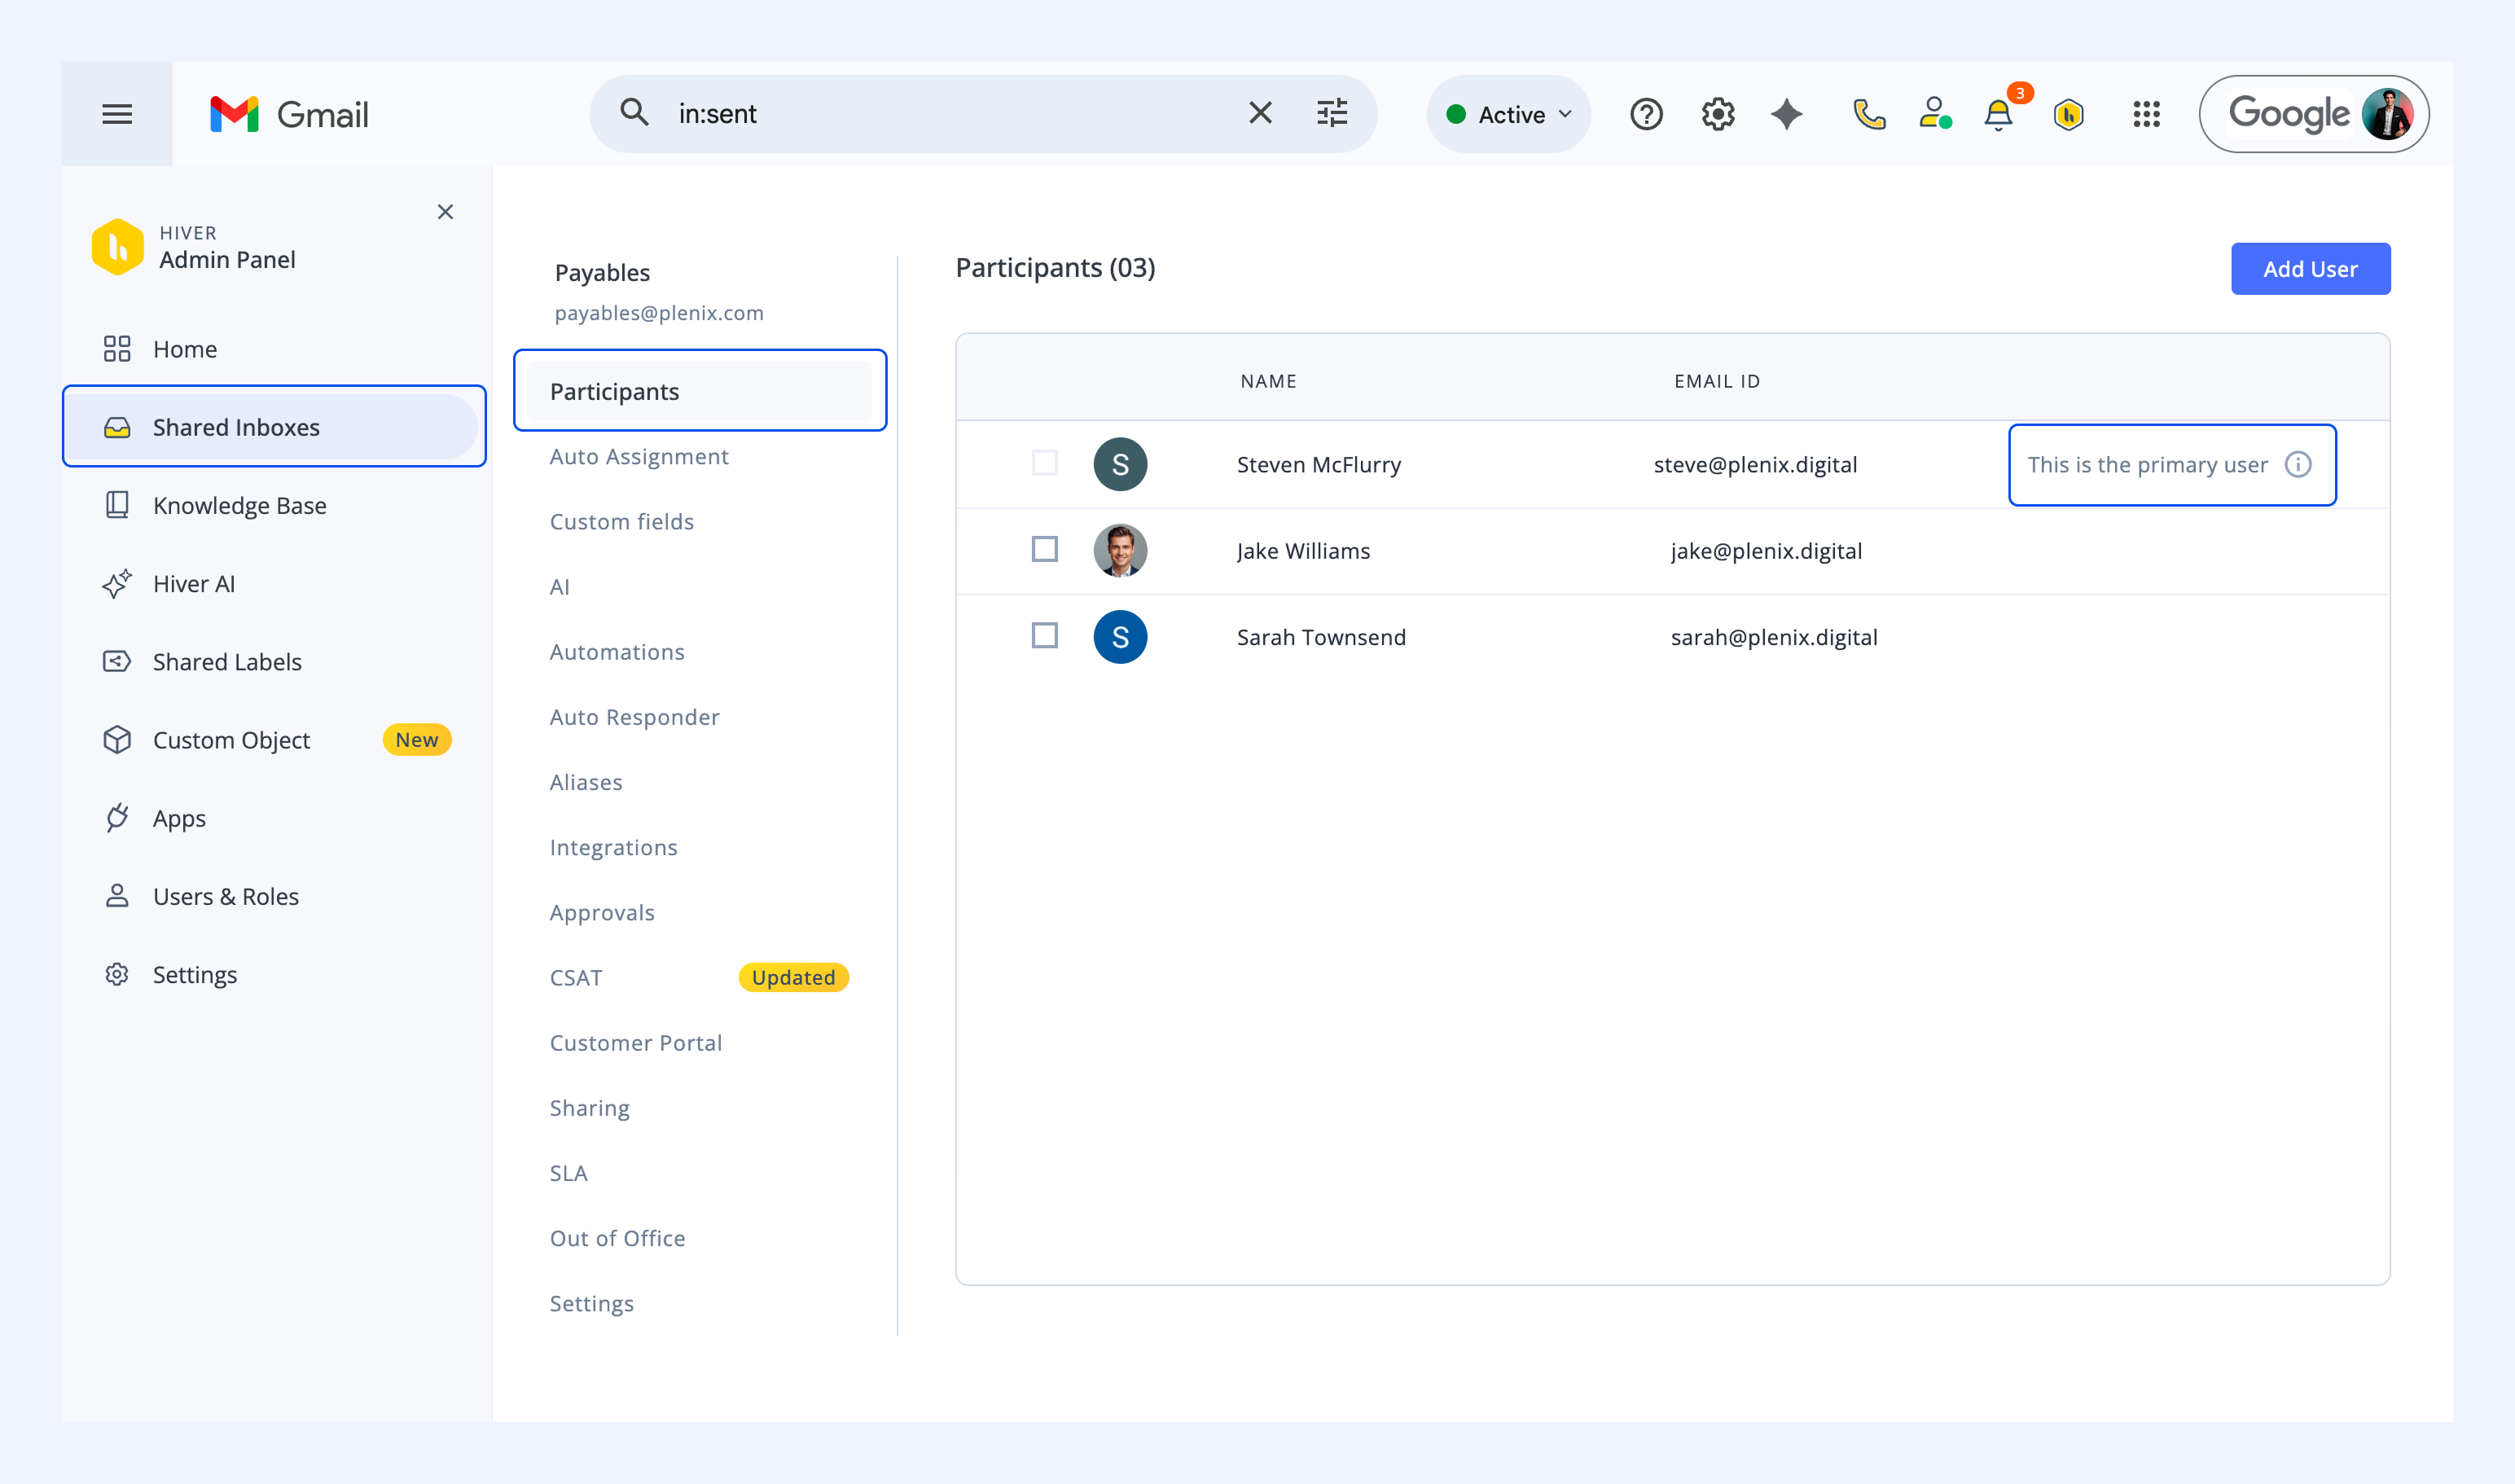
Task: Open Payables inbox Settings tab
Action: click(x=592, y=1304)
